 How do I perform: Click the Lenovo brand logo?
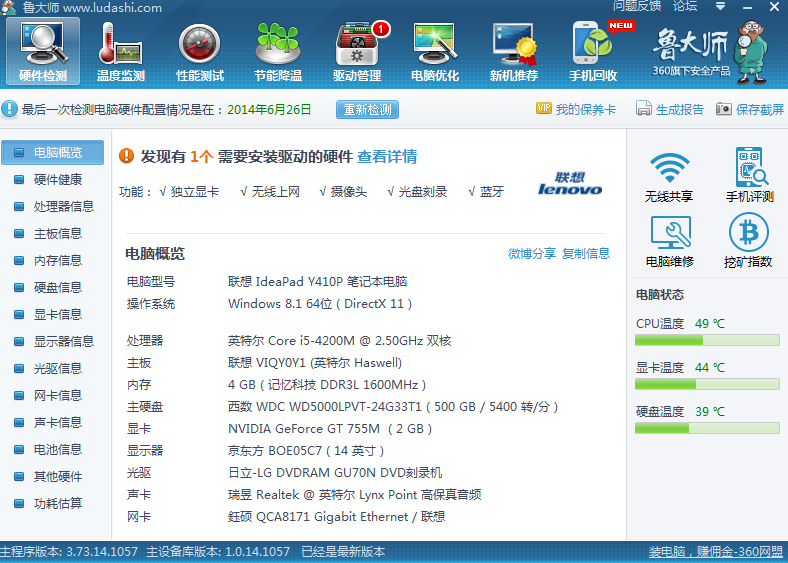[570, 183]
